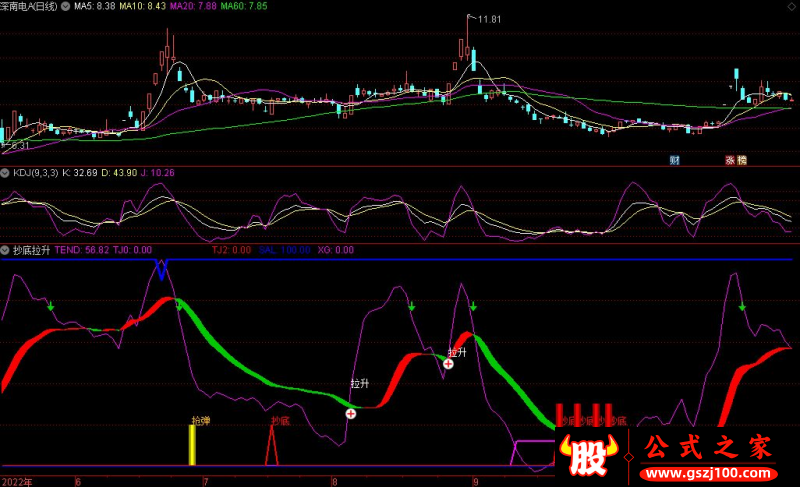Click the D: 43.90 value
This screenshot has height=487, width=800.
coord(119,173)
